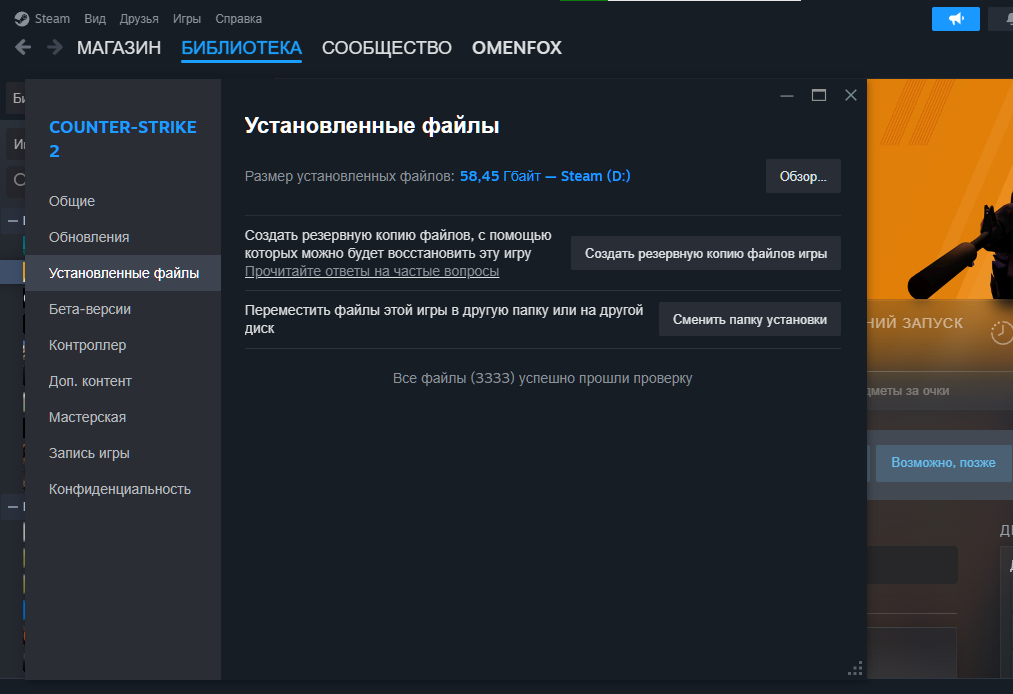The image size is (1013, 694).
Task: Click the Обзор... browse button
Action: [x=803, y=176]
